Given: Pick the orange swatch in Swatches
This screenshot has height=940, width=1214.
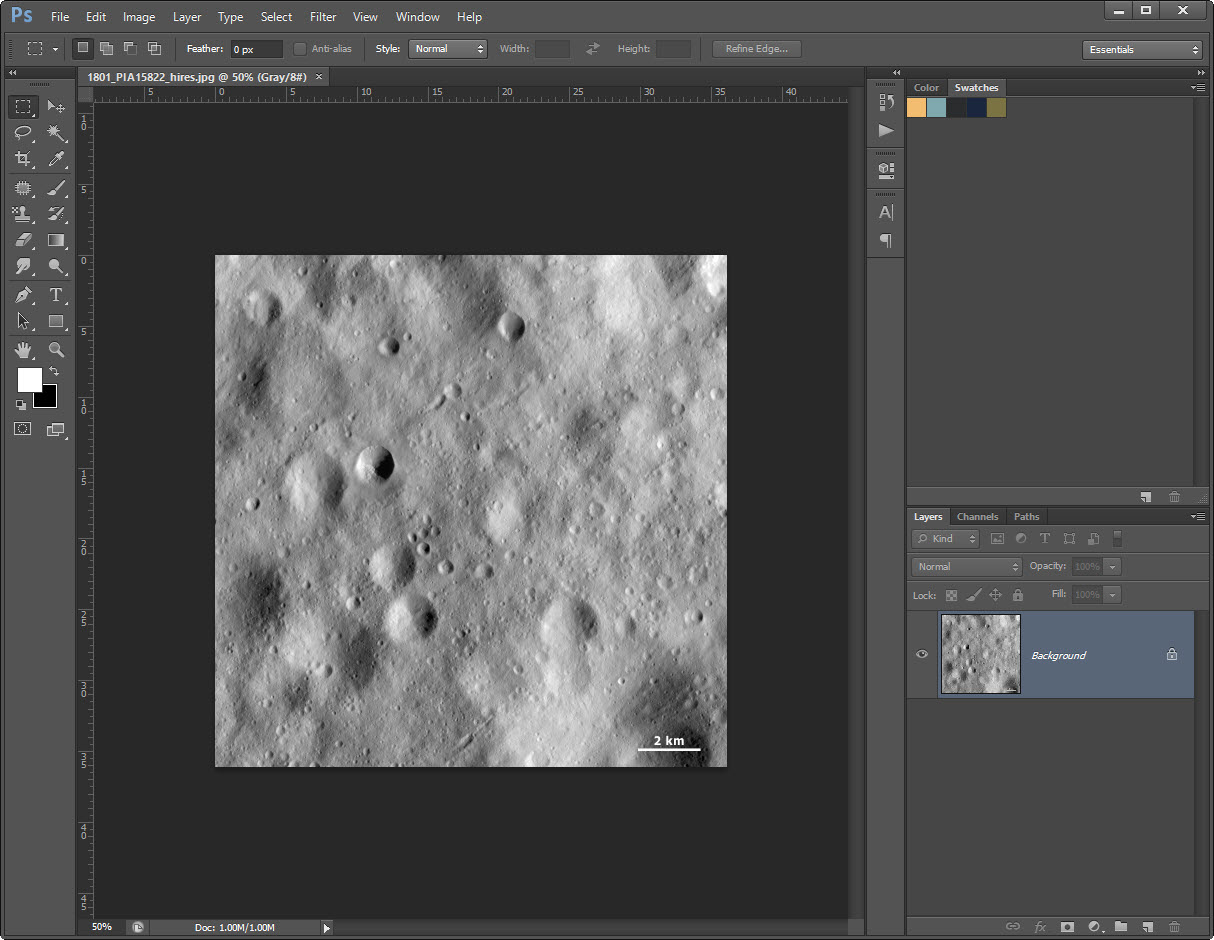Looking at the screenshot, I should [x=916, y=108].
